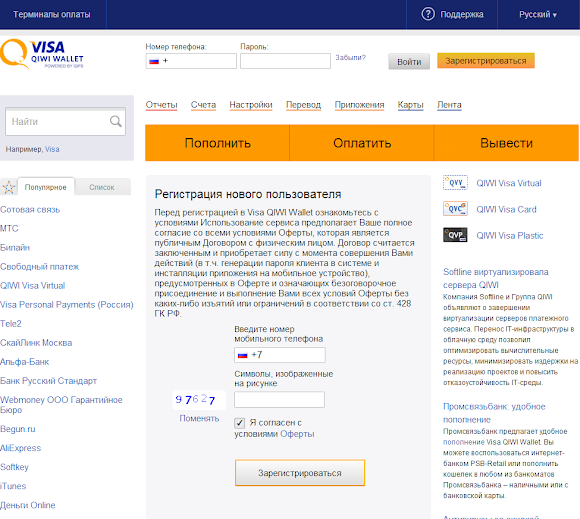Click the captcha image 97627
Image resolution: width=580 pixels, height=519 pixels.
(199, 400)
